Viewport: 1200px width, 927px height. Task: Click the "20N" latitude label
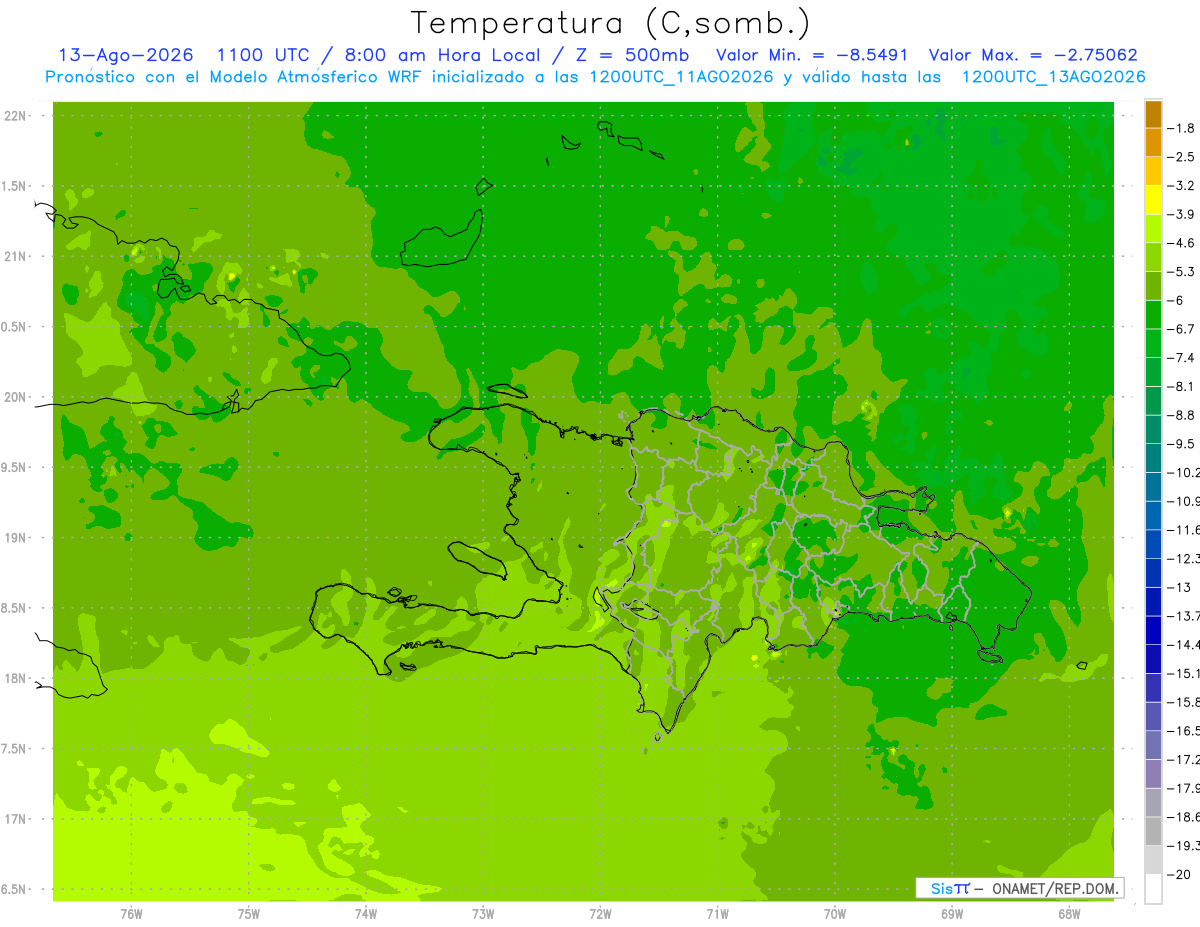[x=16, y=397]
